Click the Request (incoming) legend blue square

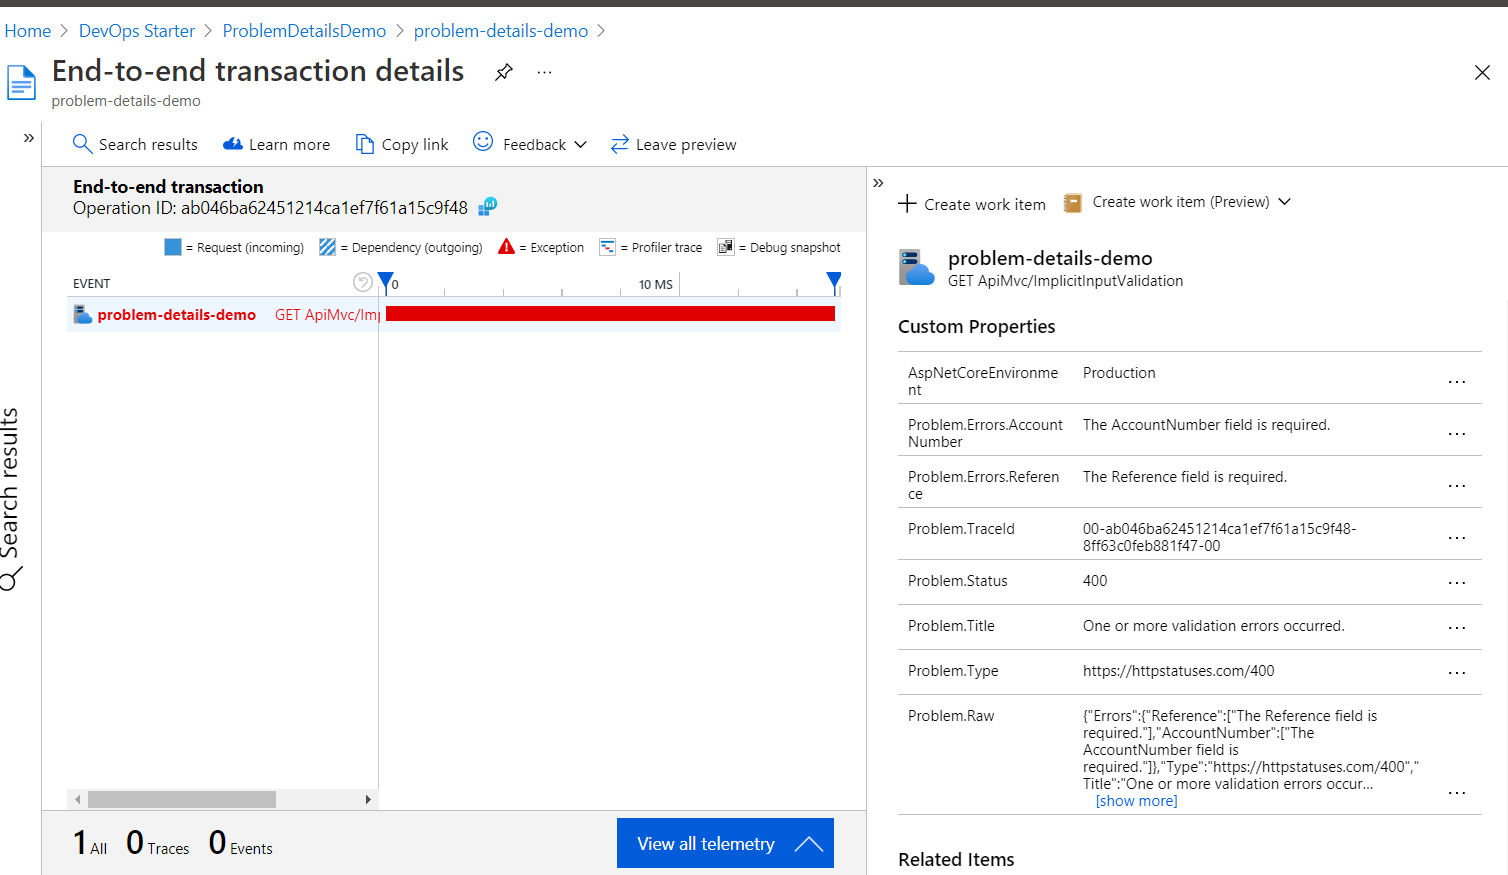173,247
